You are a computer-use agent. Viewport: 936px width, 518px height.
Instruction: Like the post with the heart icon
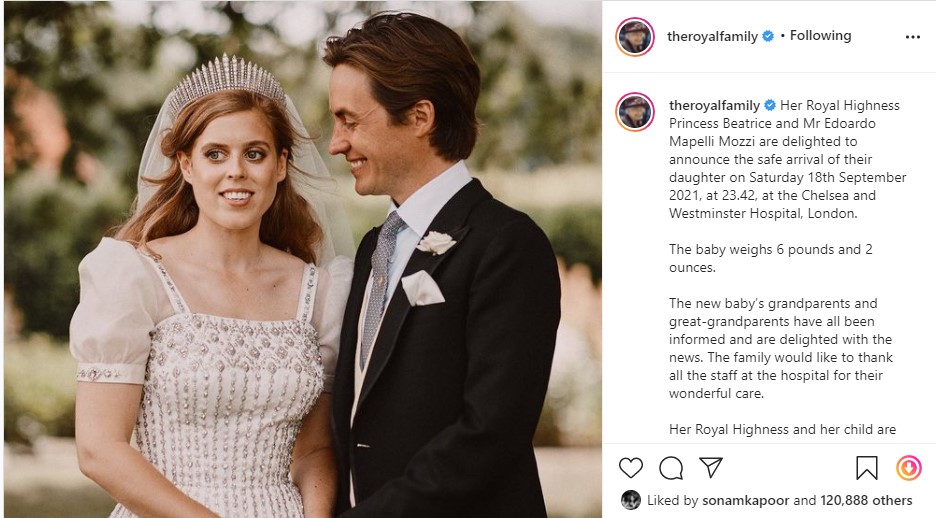tap(630, 468)
